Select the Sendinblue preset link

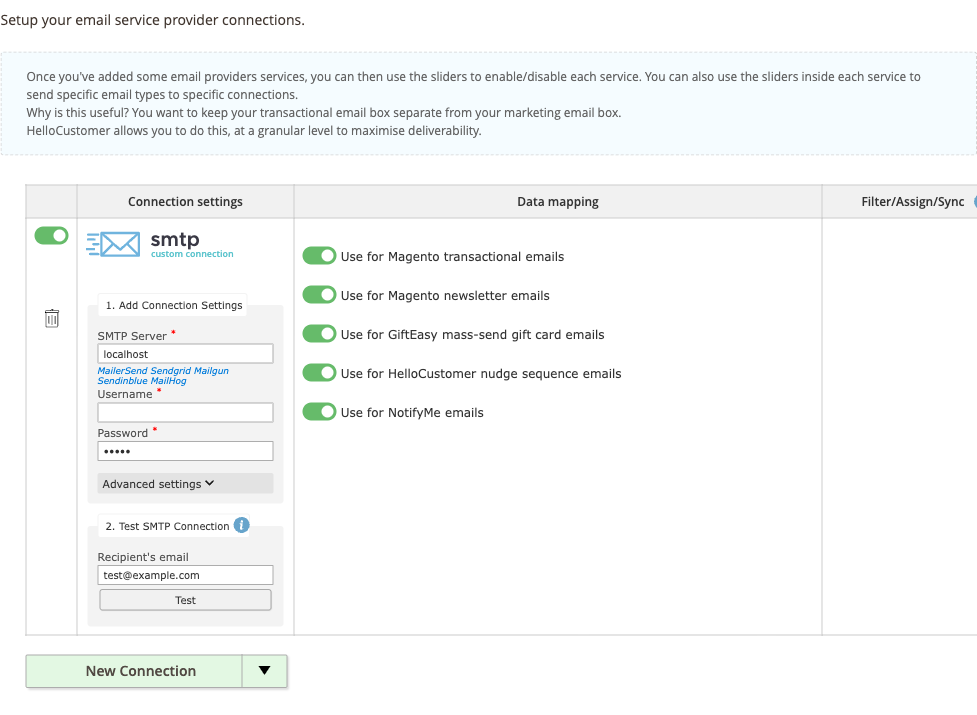click(122, 381)
